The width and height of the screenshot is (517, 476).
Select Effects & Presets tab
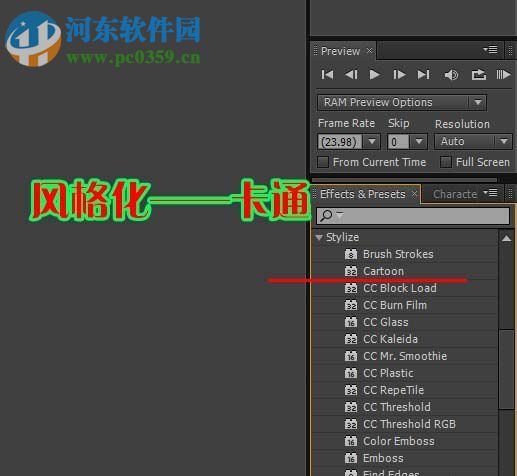point(363,194)
